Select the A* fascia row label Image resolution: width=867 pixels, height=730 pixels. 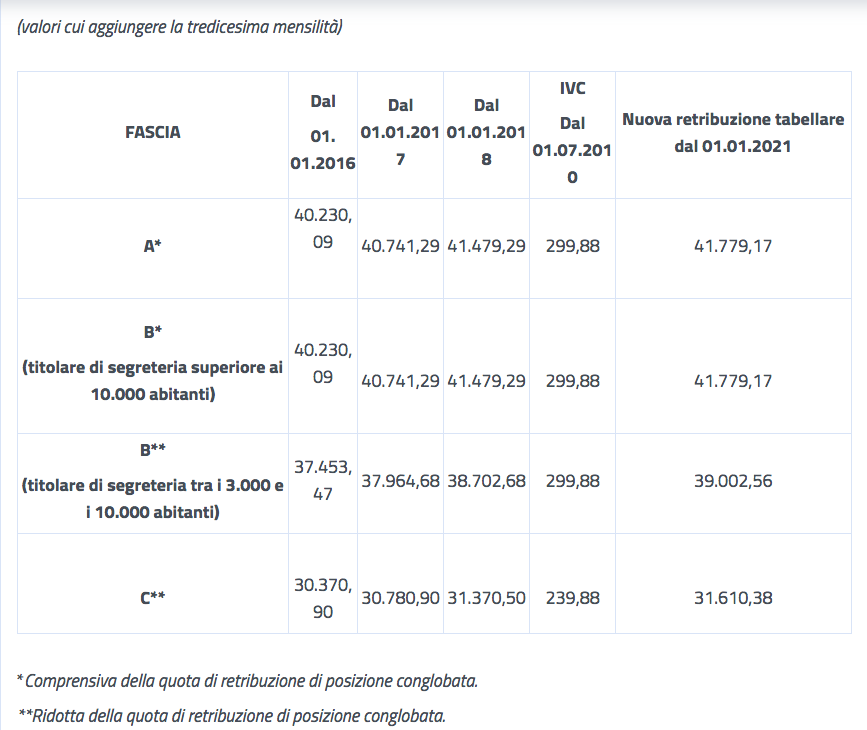coord(153,246)
